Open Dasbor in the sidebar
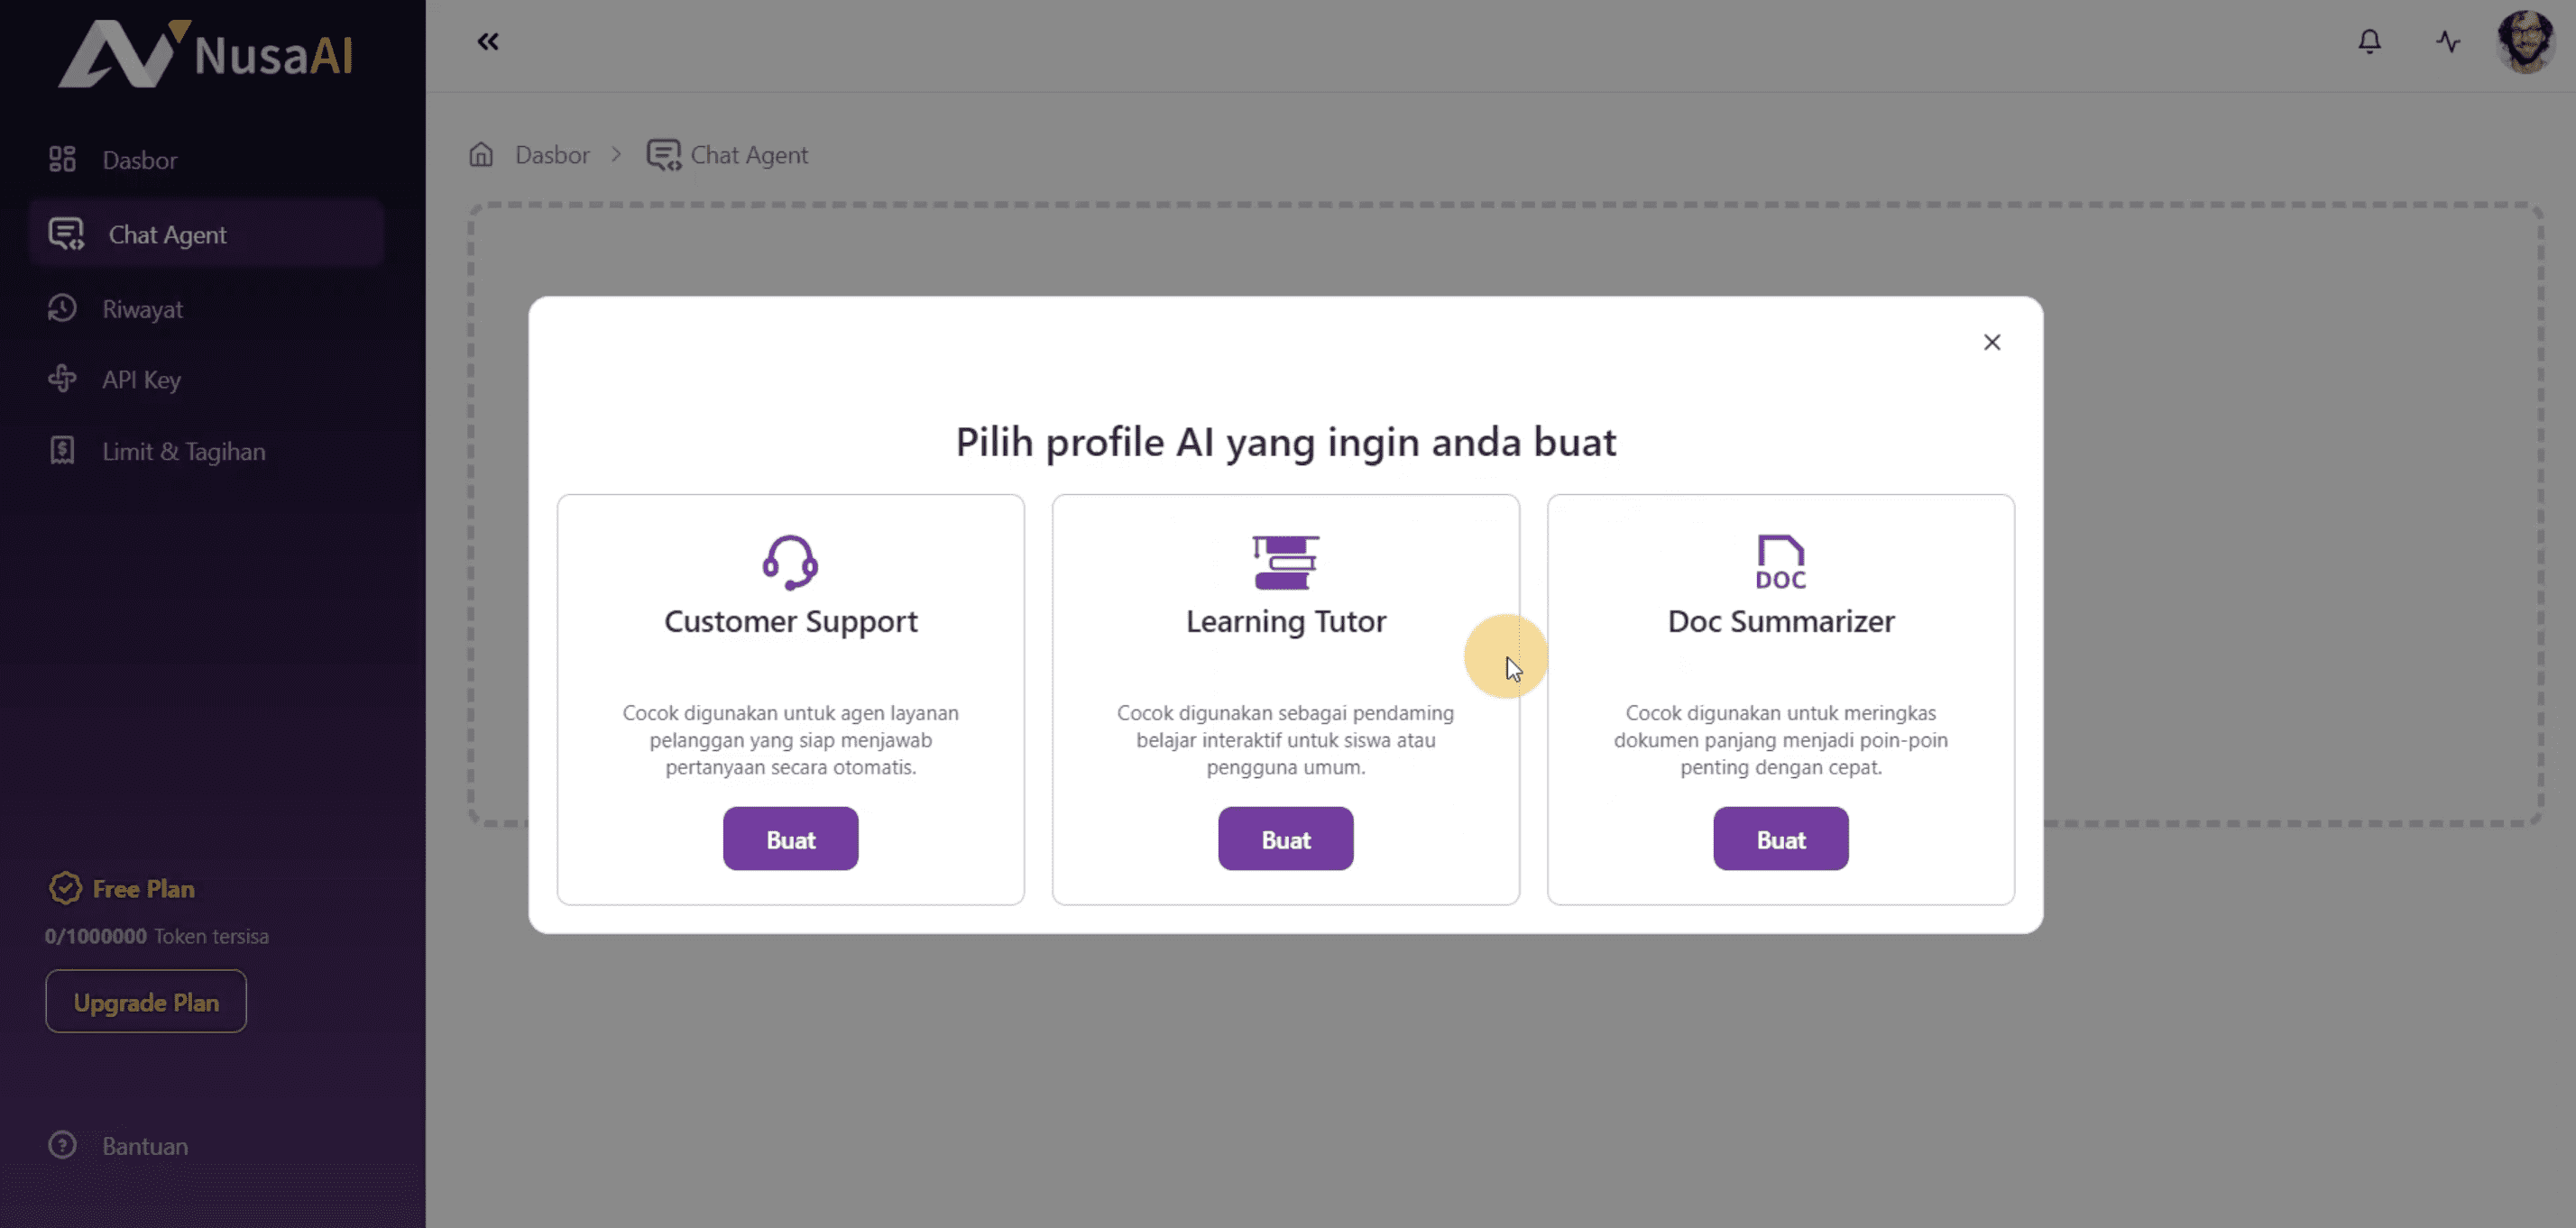 [139, 160]
